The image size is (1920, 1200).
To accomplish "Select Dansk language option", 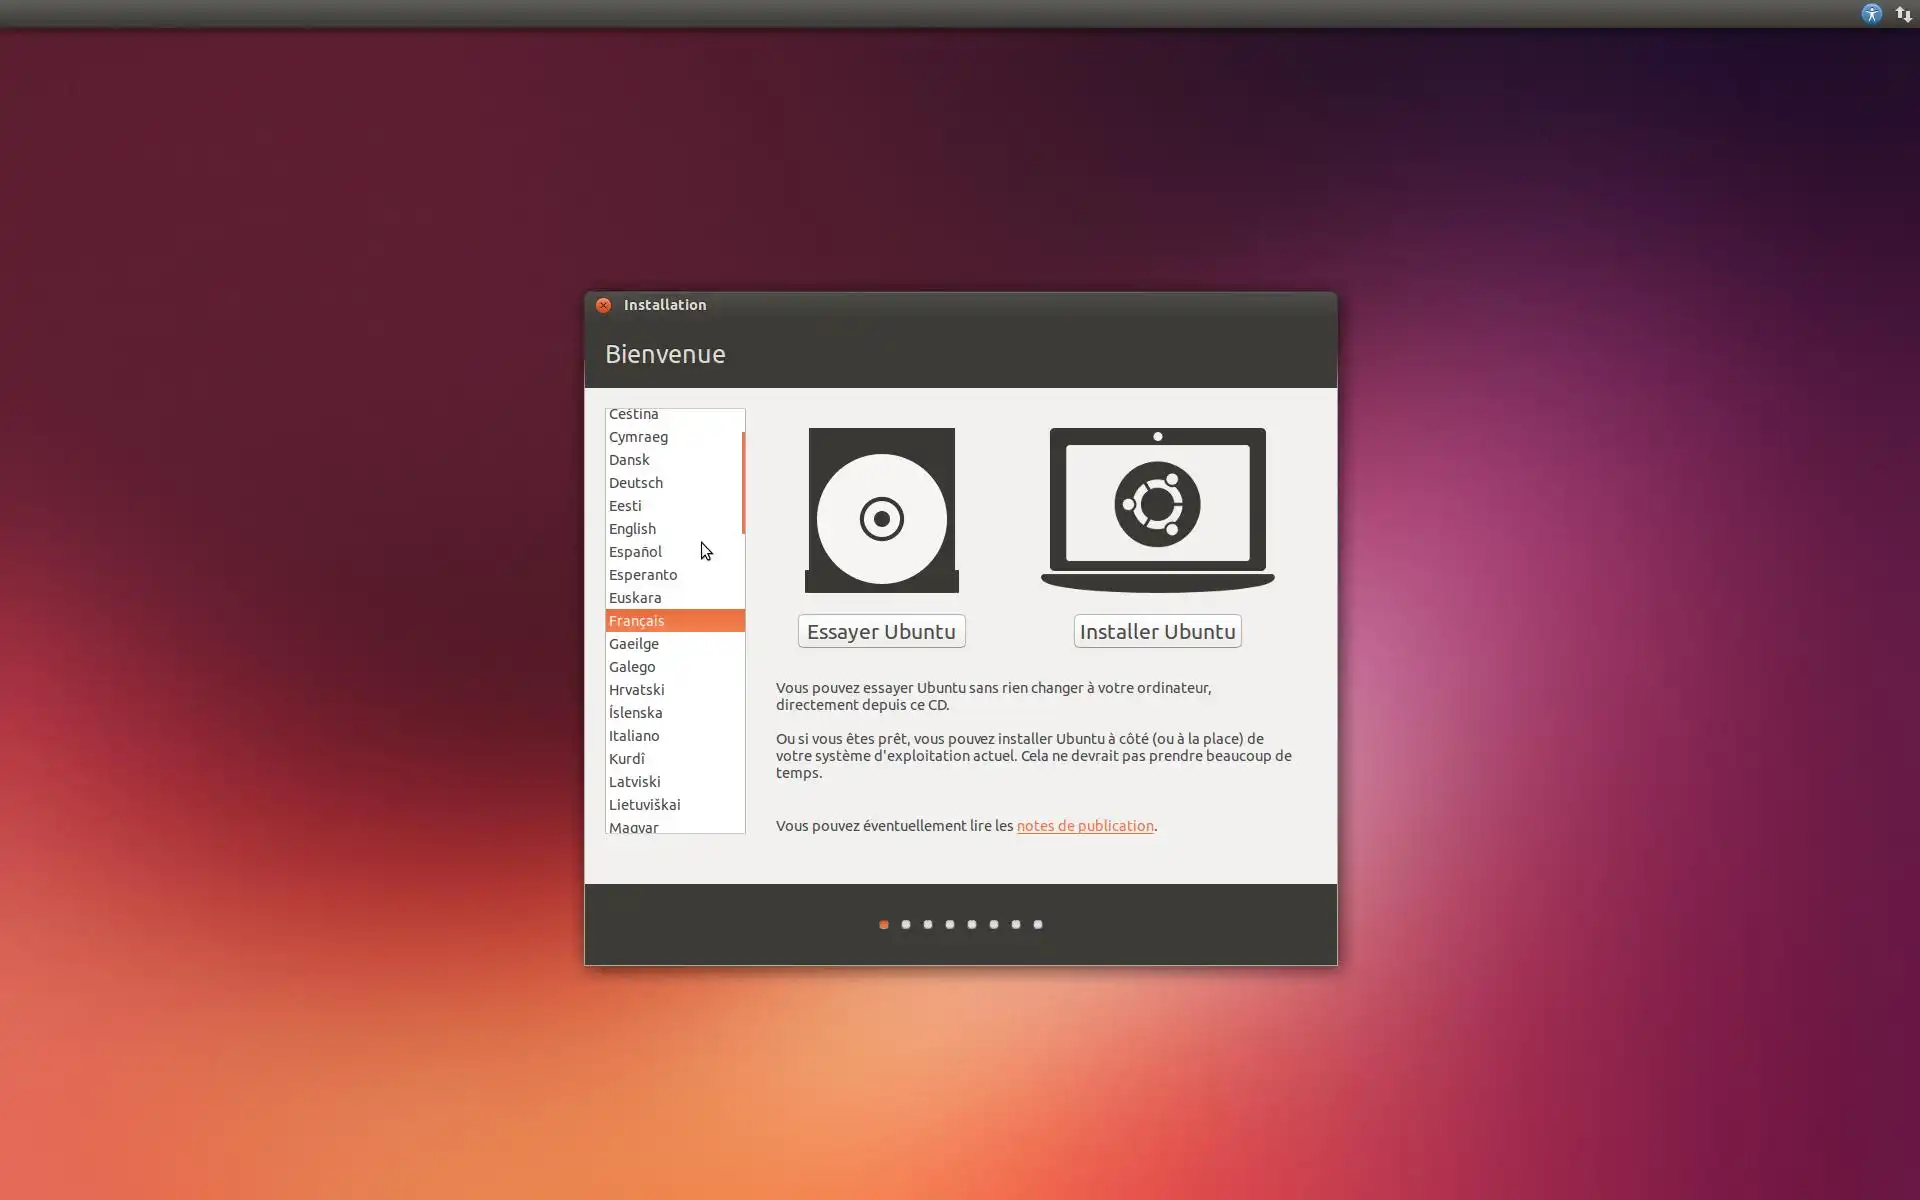I will coord(629,460).
